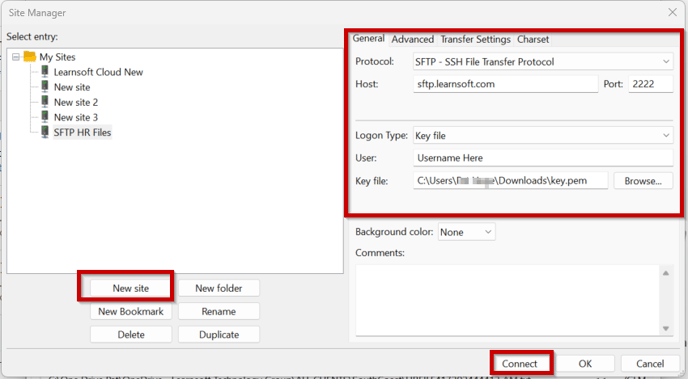Click the server icon beside Learnsoft Cloud New
Viewport: 688px width, 379px height.
[x=45, y=71]
